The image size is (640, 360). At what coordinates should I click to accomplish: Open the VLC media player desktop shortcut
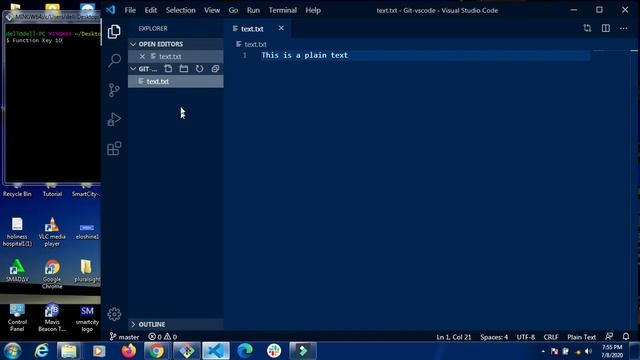[x=52, y=232]
